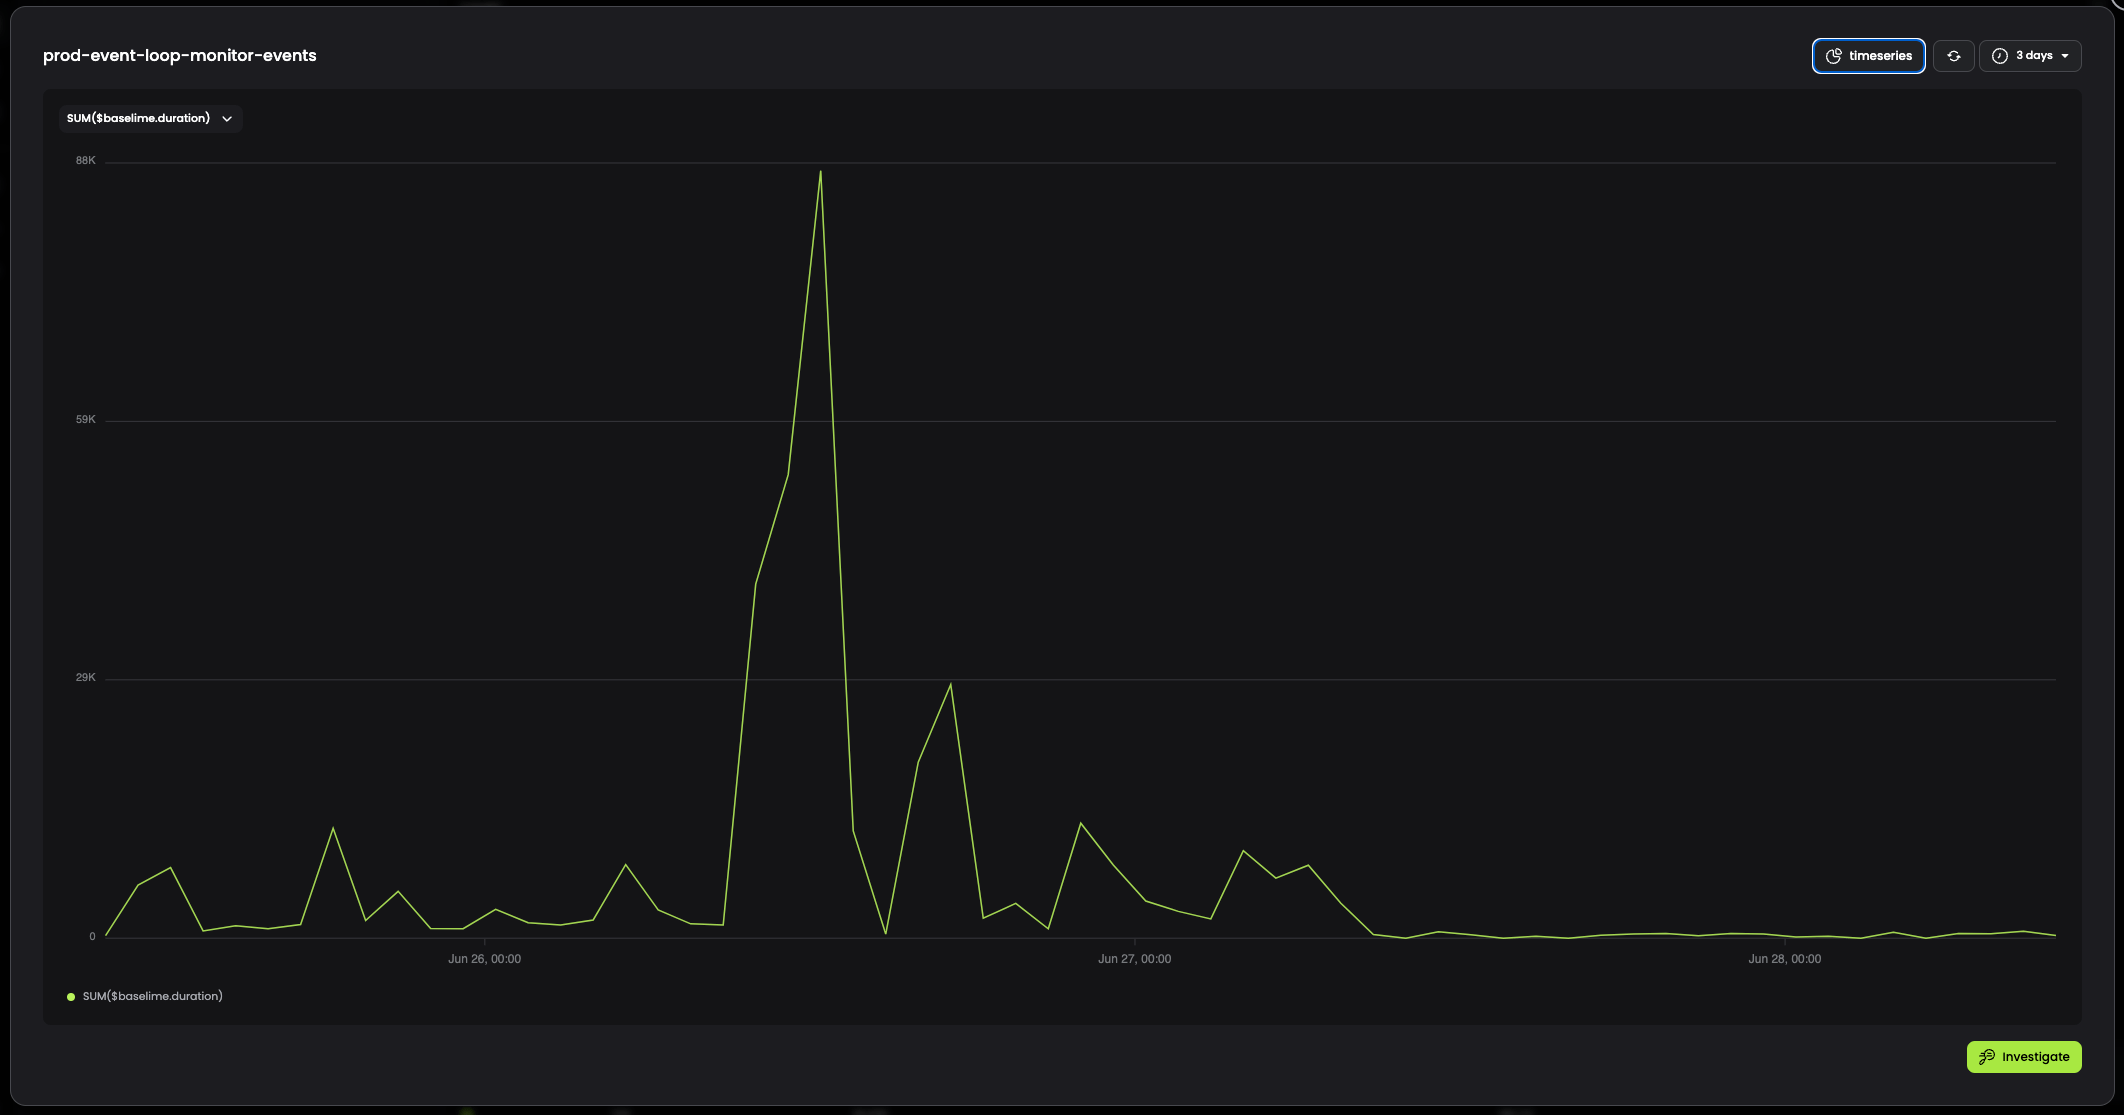Click the tallest spike on the duration chart
The width and height of the screenshot is (2124, 1115).
[820, 172]
